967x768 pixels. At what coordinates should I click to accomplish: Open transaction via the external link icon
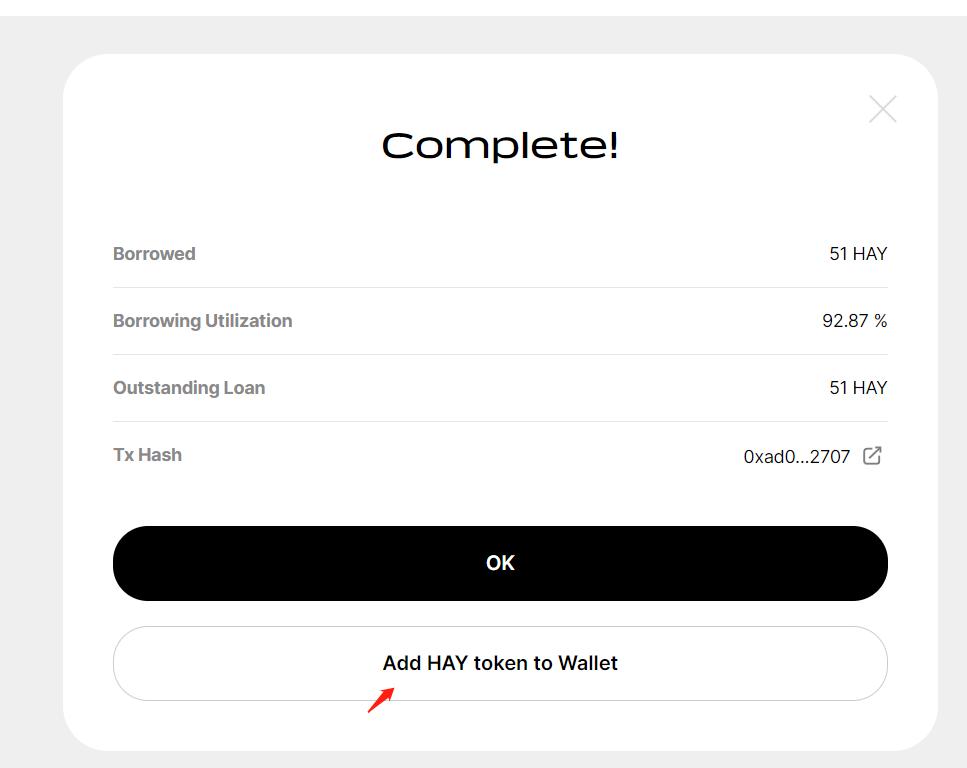coord(872,456)
